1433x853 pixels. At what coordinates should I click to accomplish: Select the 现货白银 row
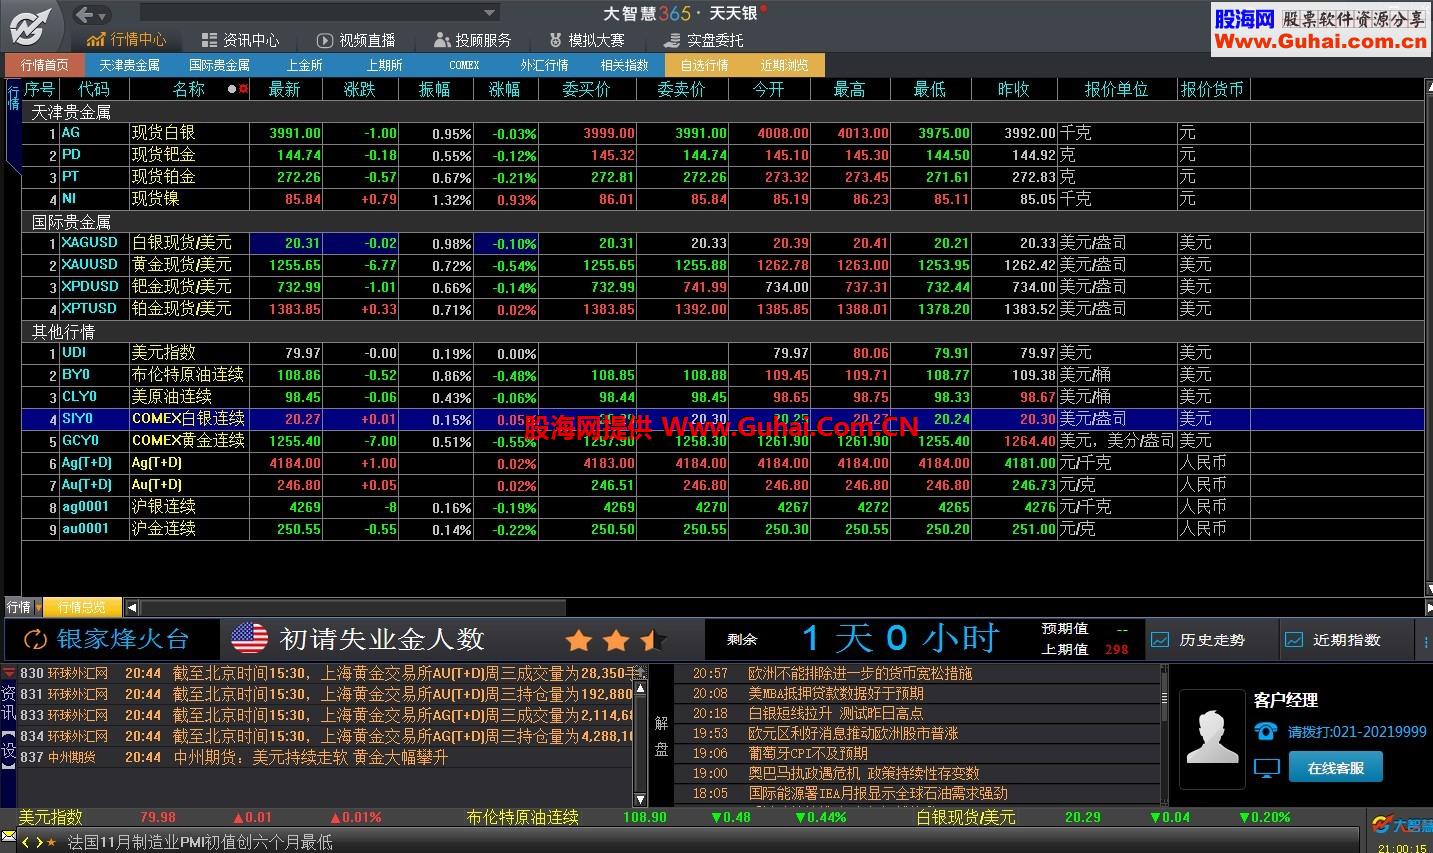click(722, 133)
